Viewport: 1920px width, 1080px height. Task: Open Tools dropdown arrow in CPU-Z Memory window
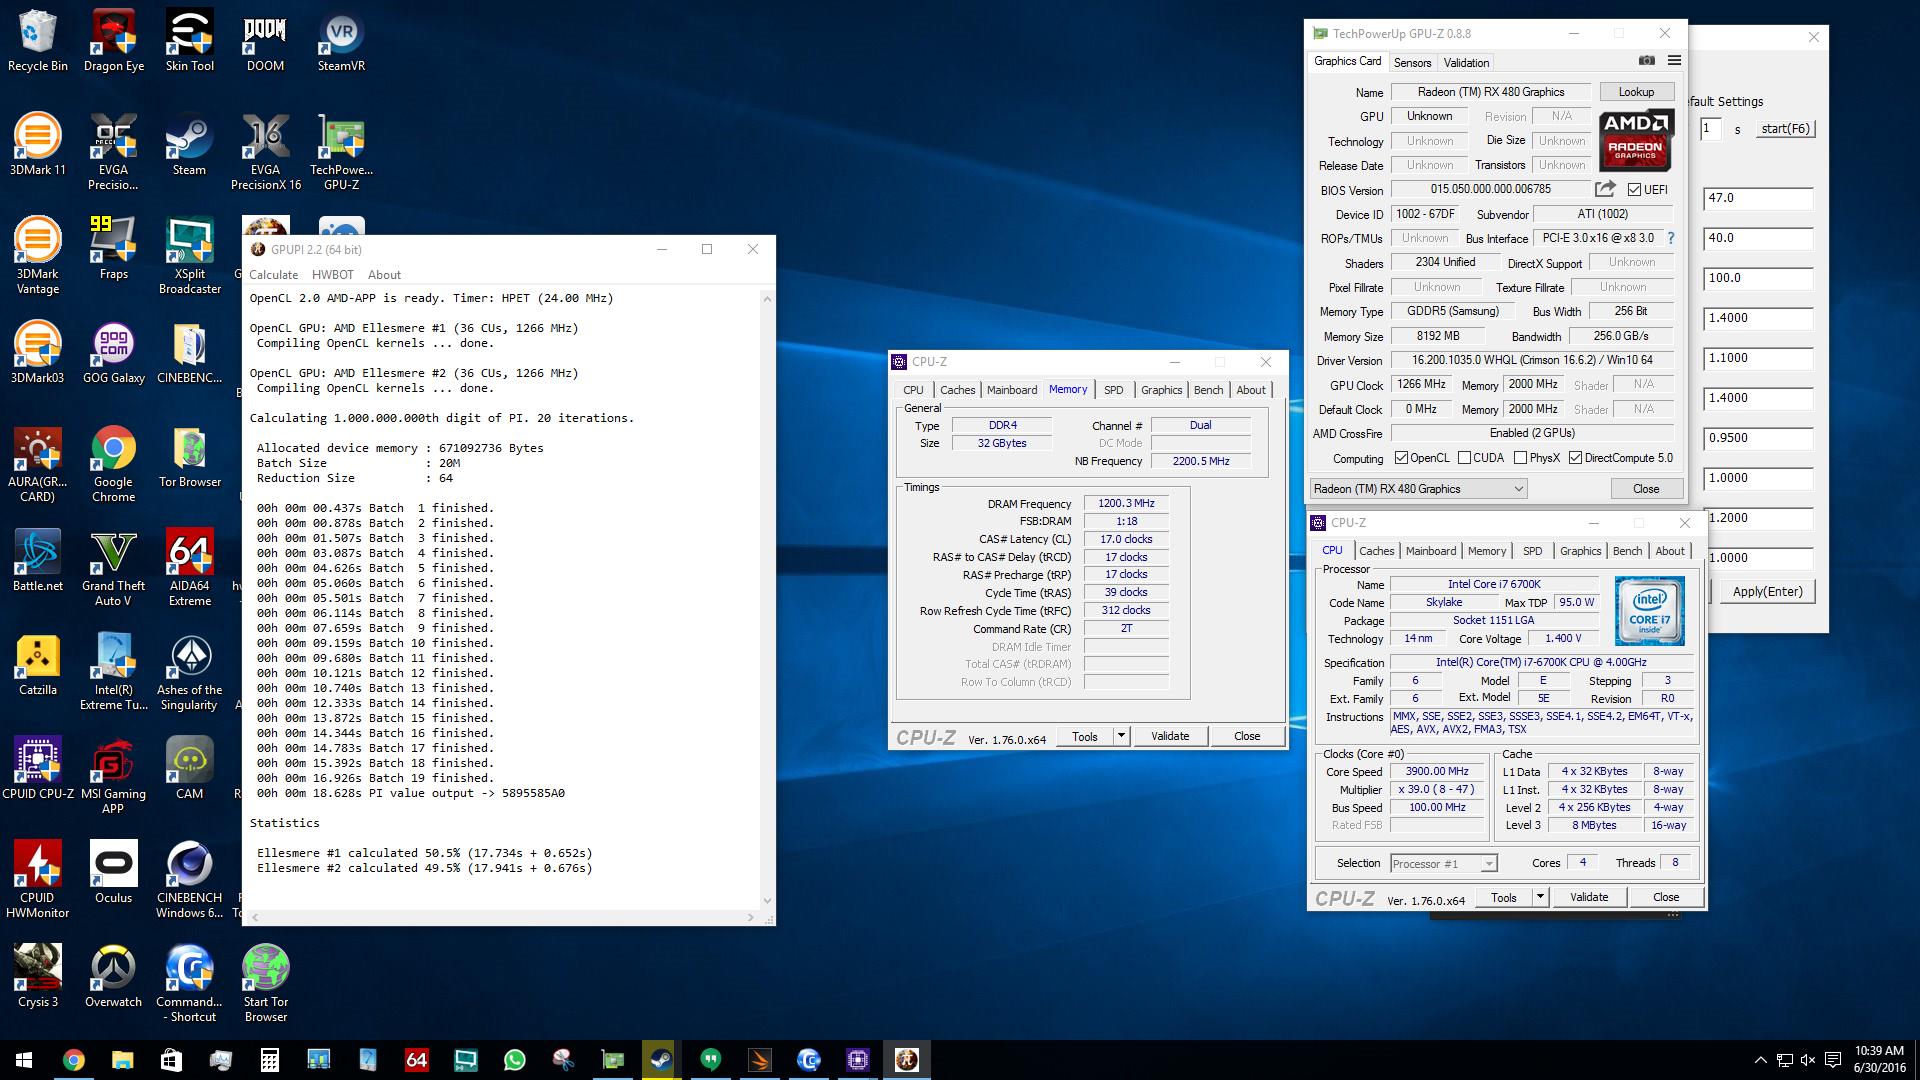coord(1122,736)
